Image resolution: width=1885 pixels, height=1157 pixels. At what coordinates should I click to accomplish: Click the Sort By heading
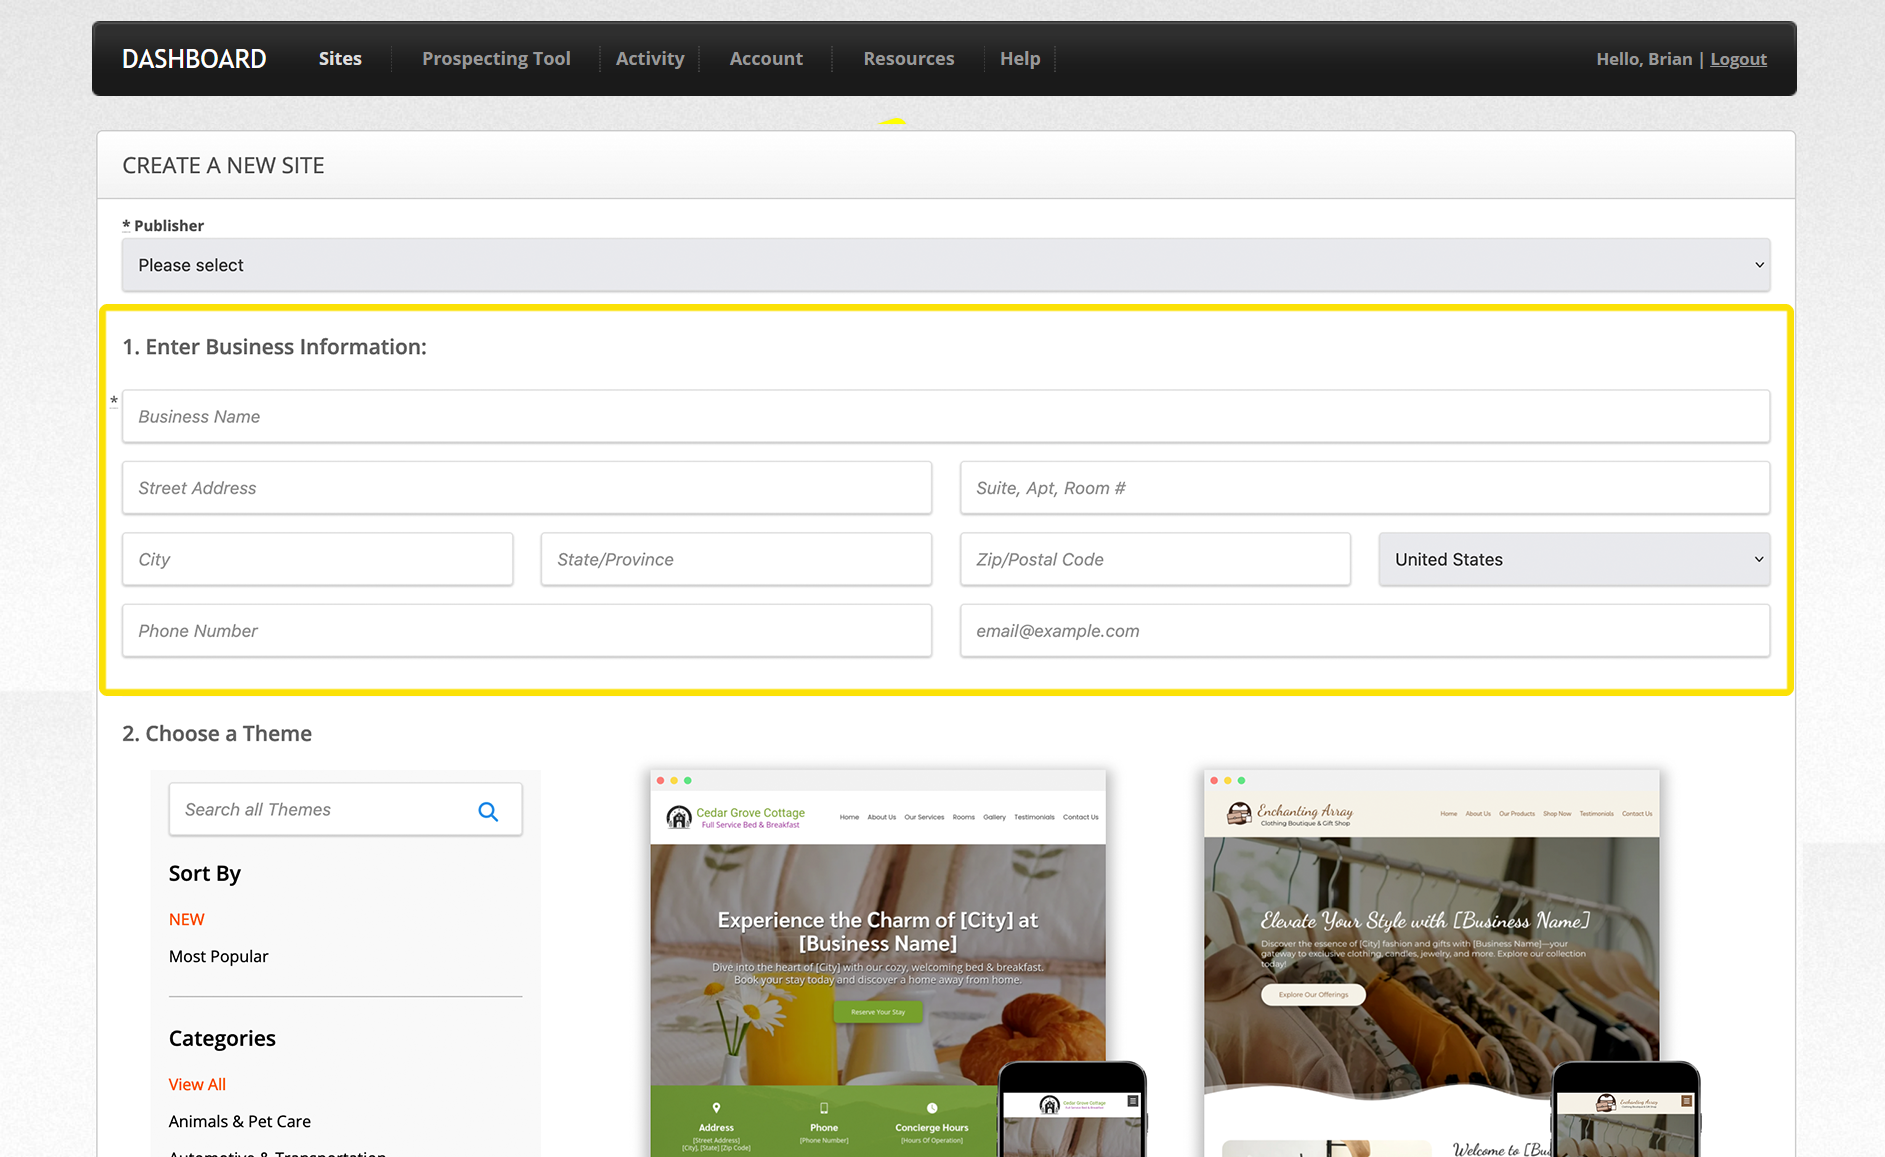point(205,874)
